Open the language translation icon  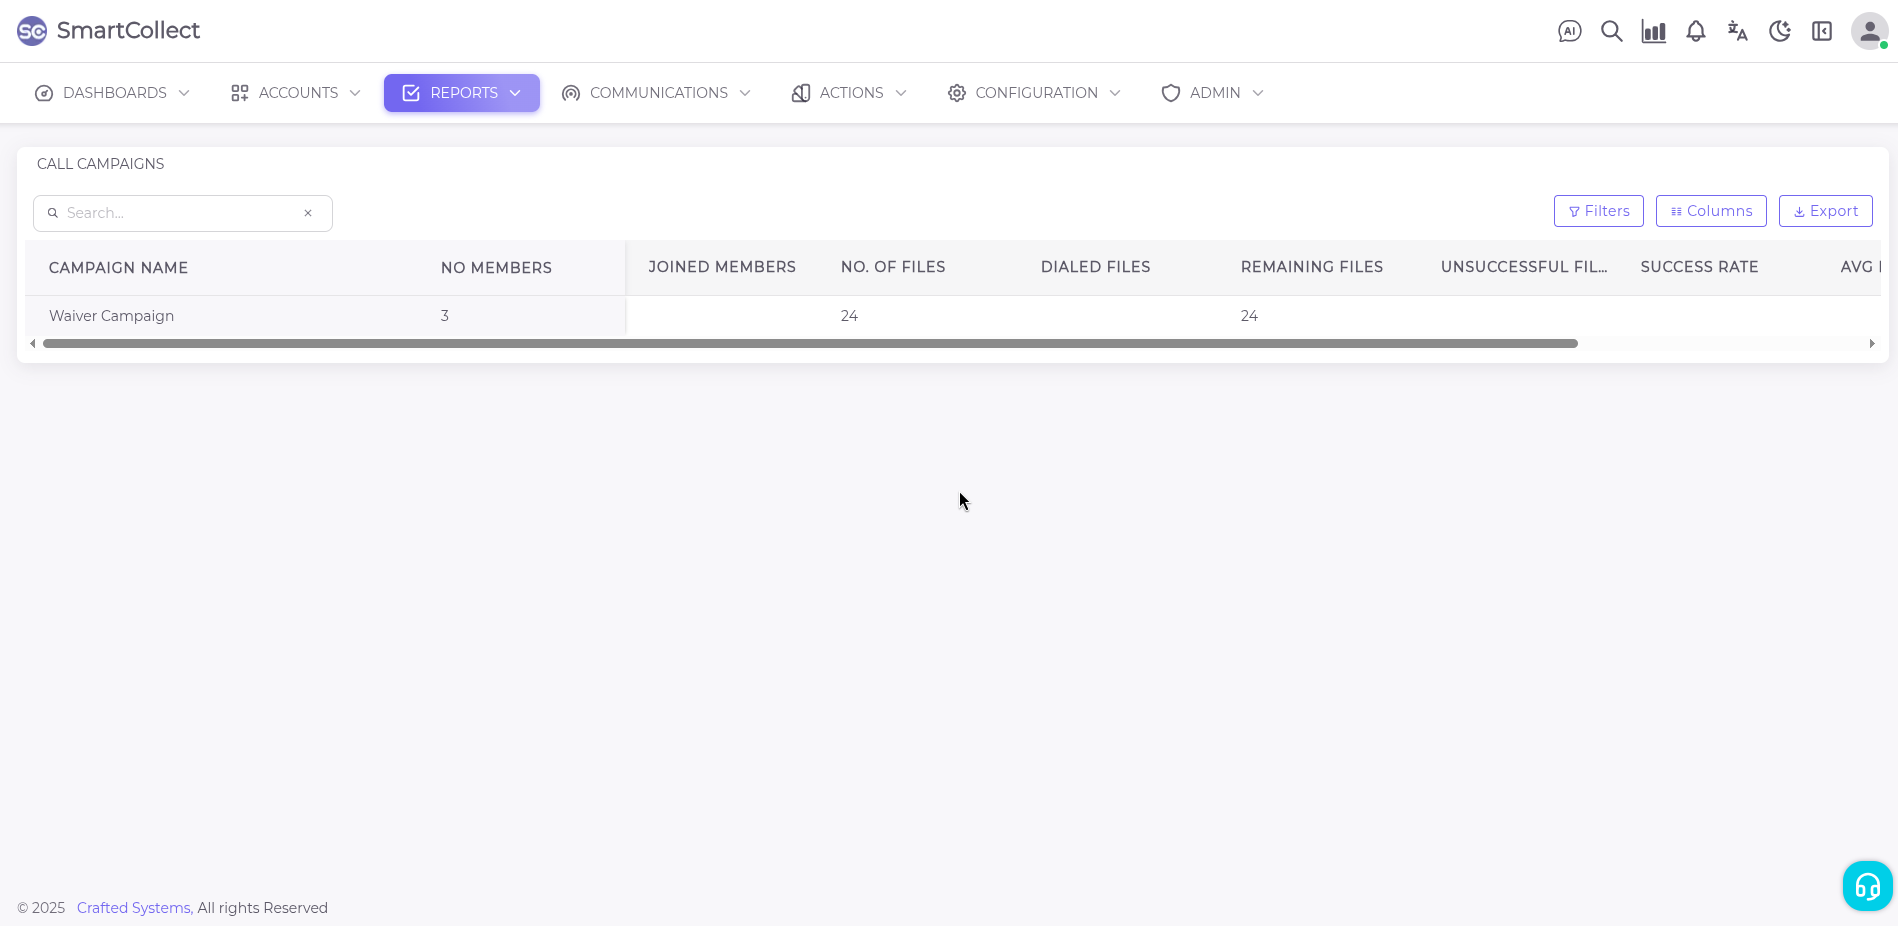(1737, 31)
